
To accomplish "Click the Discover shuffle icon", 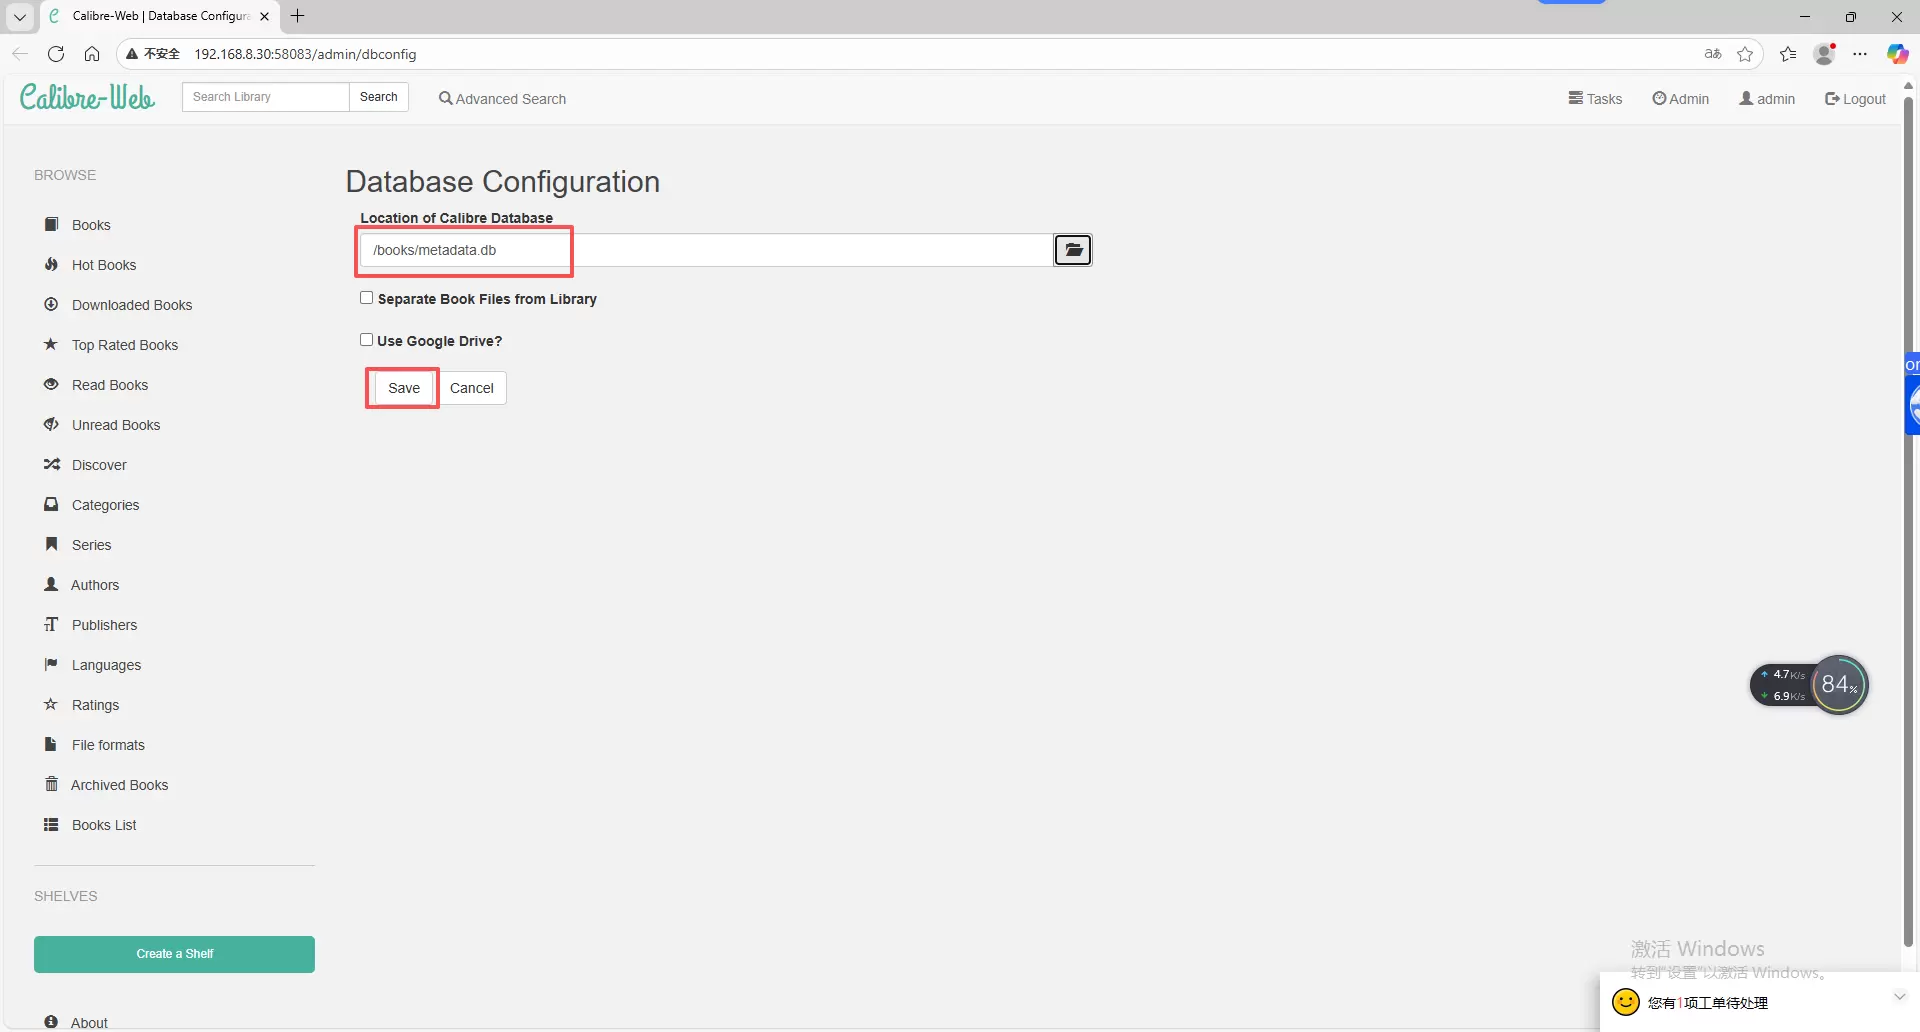I will pos(51,465).
